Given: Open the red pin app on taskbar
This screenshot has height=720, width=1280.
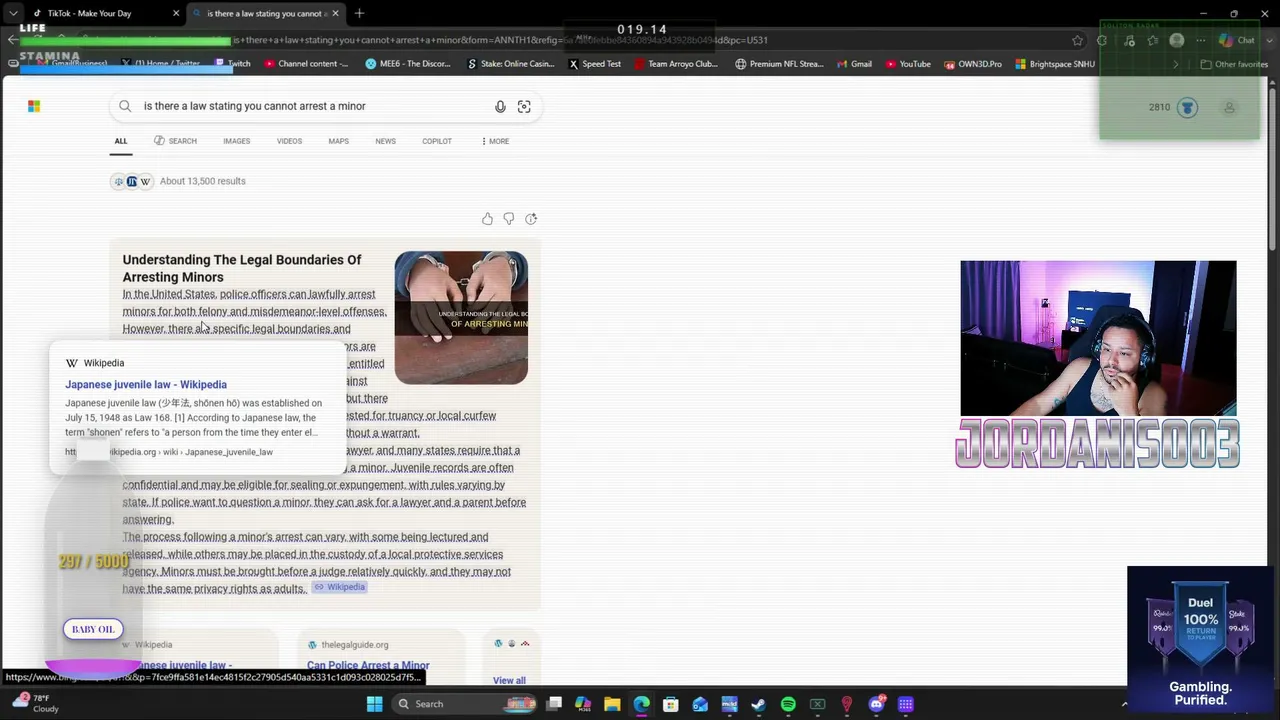Looking at the screenshot, I should (847, 704).
